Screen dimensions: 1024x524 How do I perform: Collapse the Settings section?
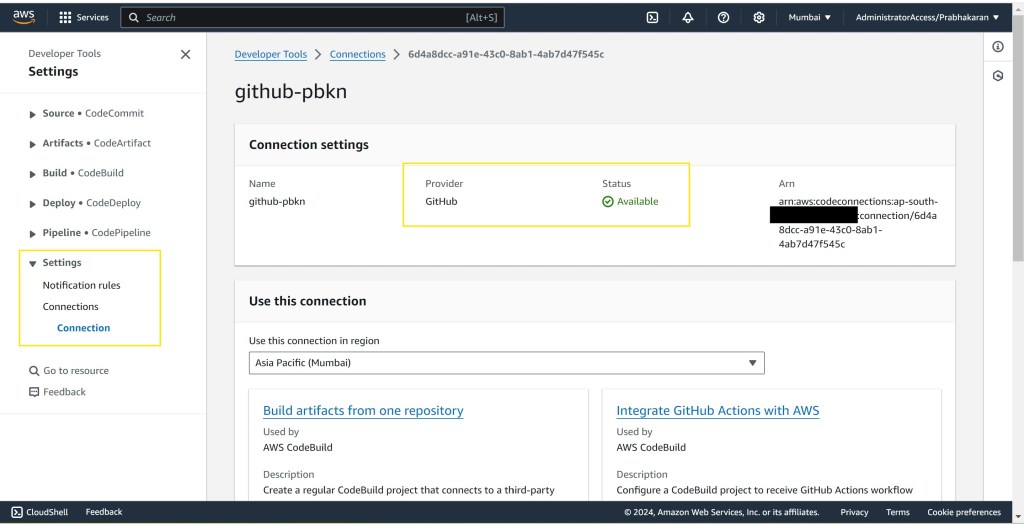[x=34, y=263]
